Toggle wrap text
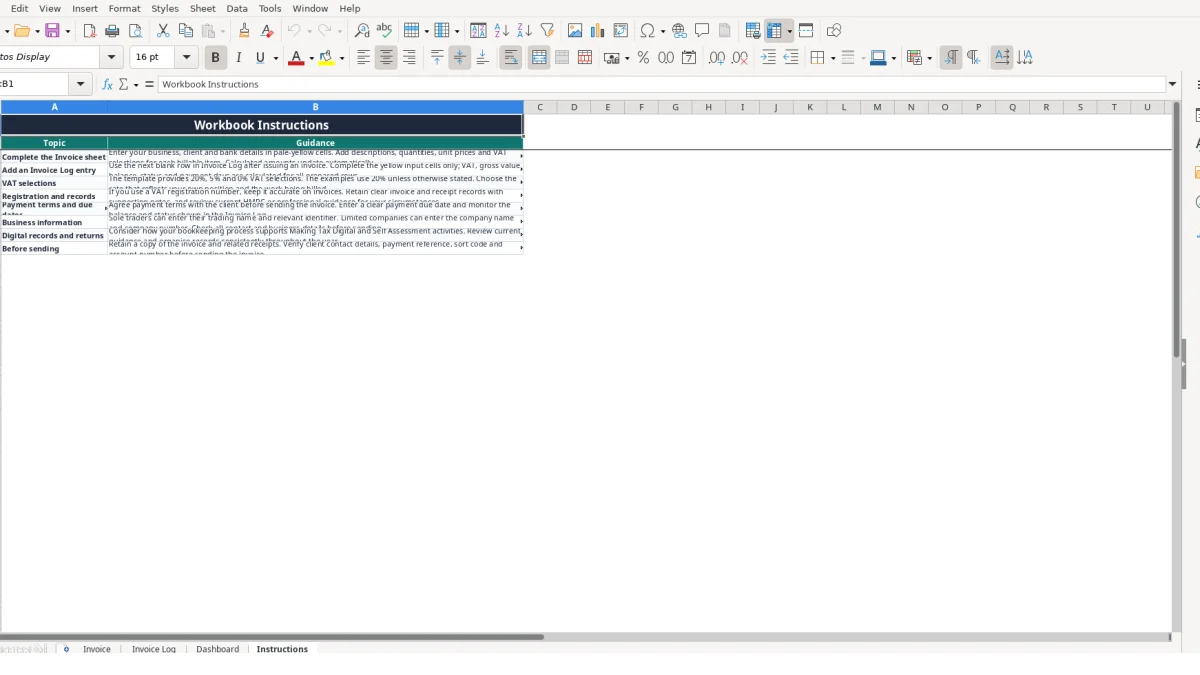This screenshot has width=1200, height=675. [x=511, y=58]
